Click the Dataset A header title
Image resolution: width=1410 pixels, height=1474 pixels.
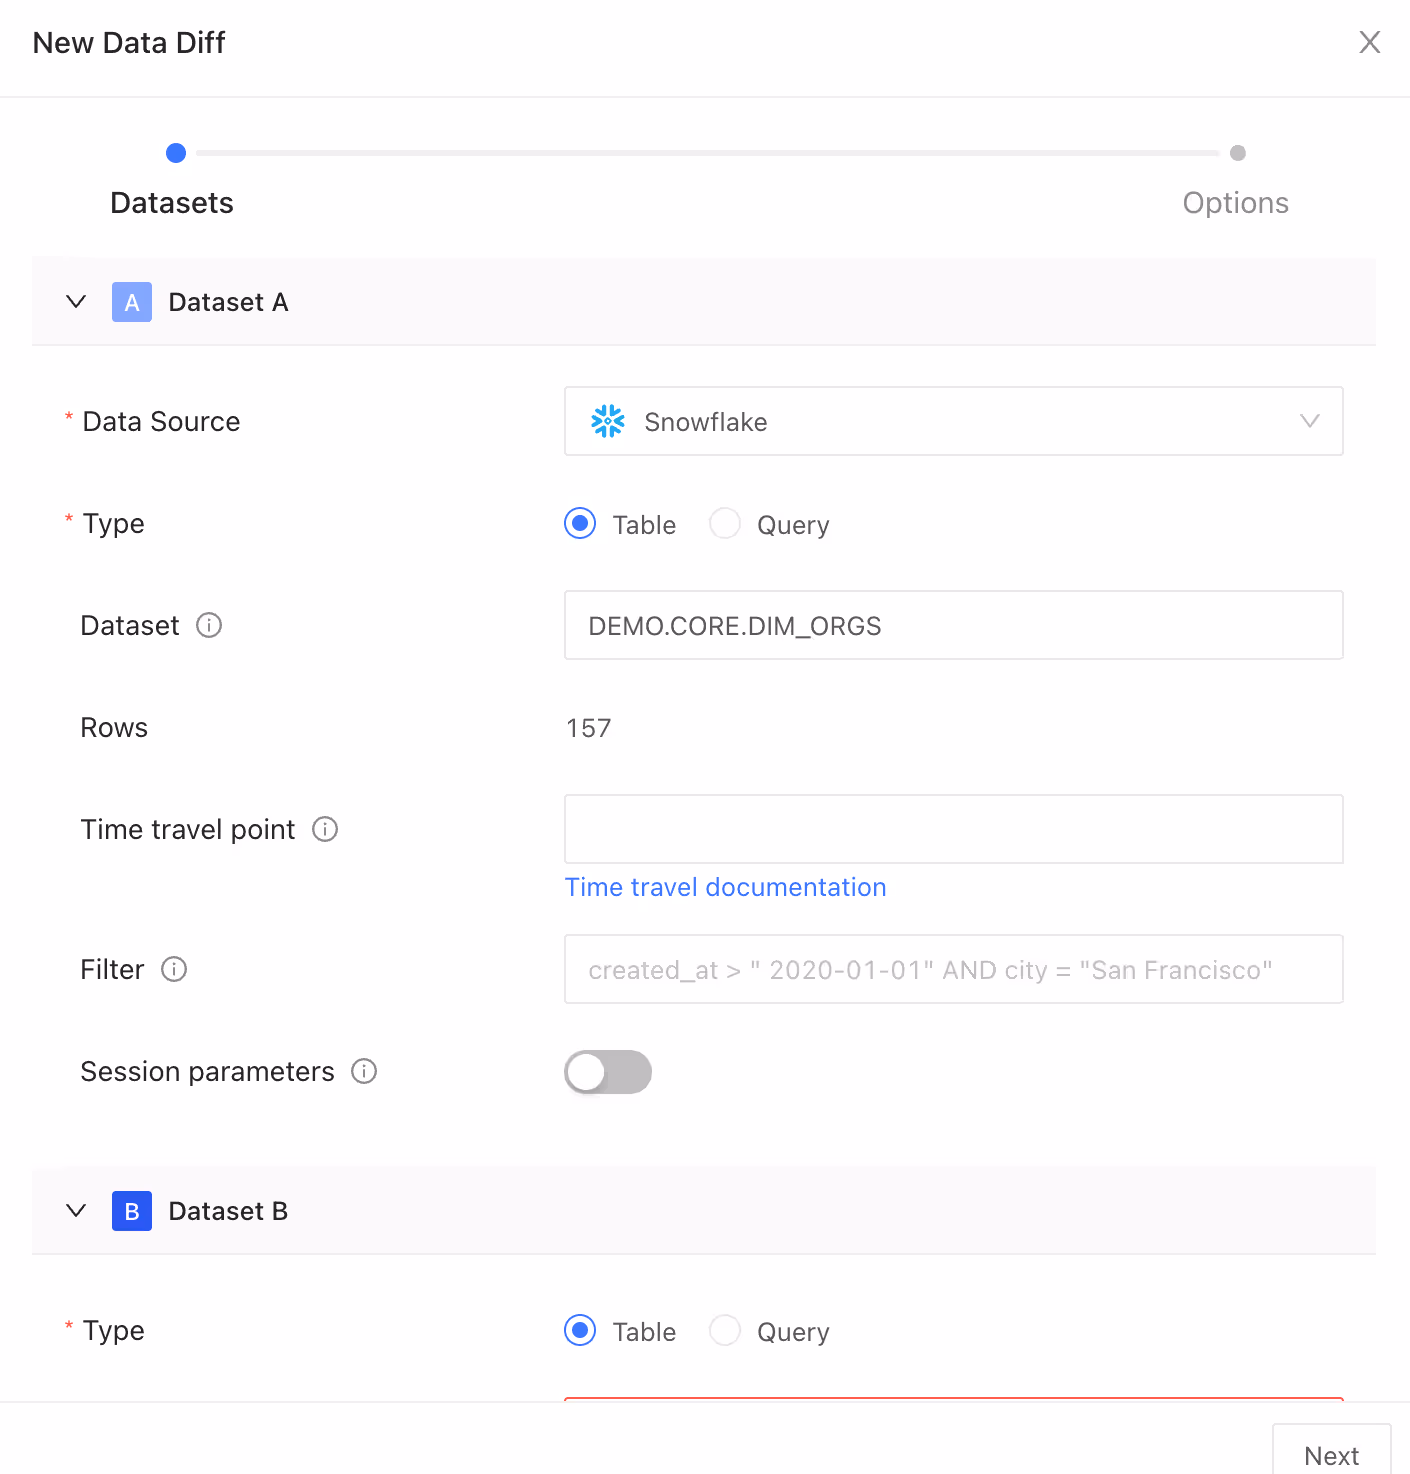point(228,302)
